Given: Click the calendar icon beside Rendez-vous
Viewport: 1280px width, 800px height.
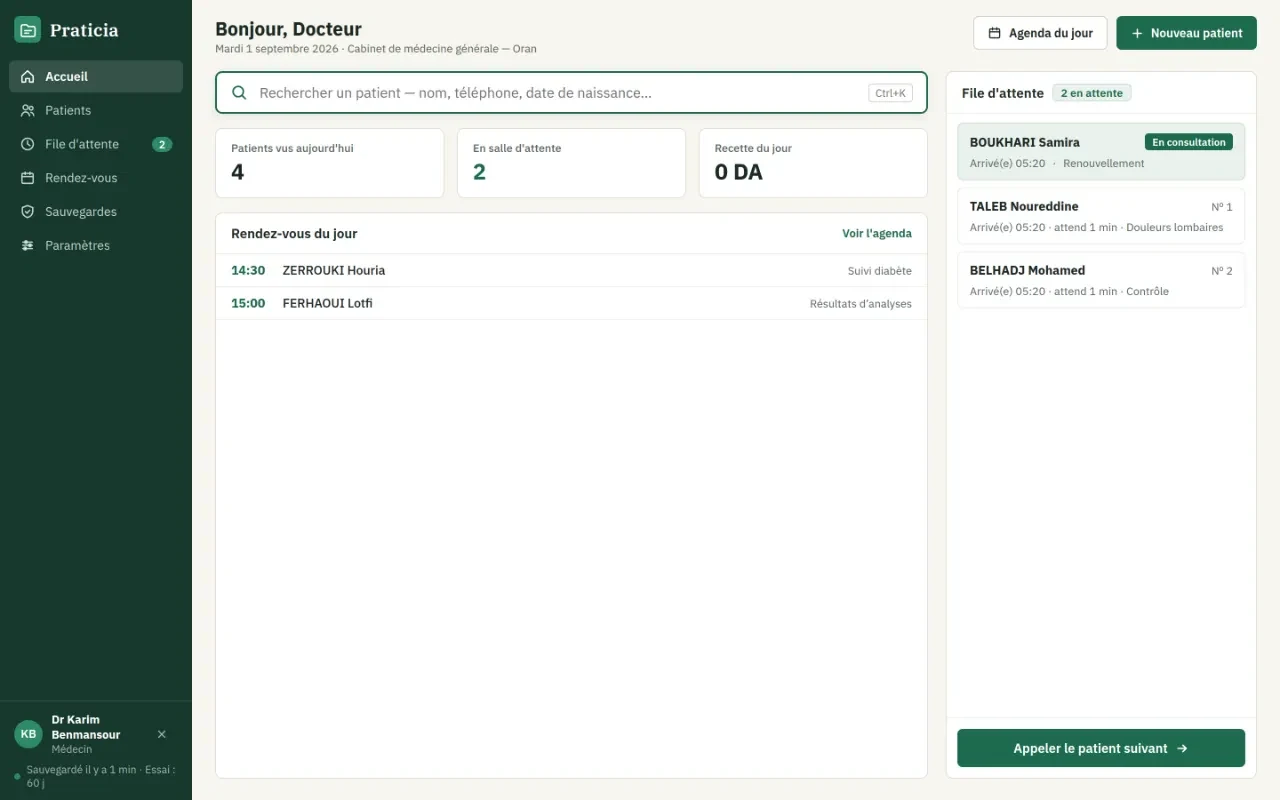Looking at the screenshot, I should pyautogui.click(x=28, y=178).
